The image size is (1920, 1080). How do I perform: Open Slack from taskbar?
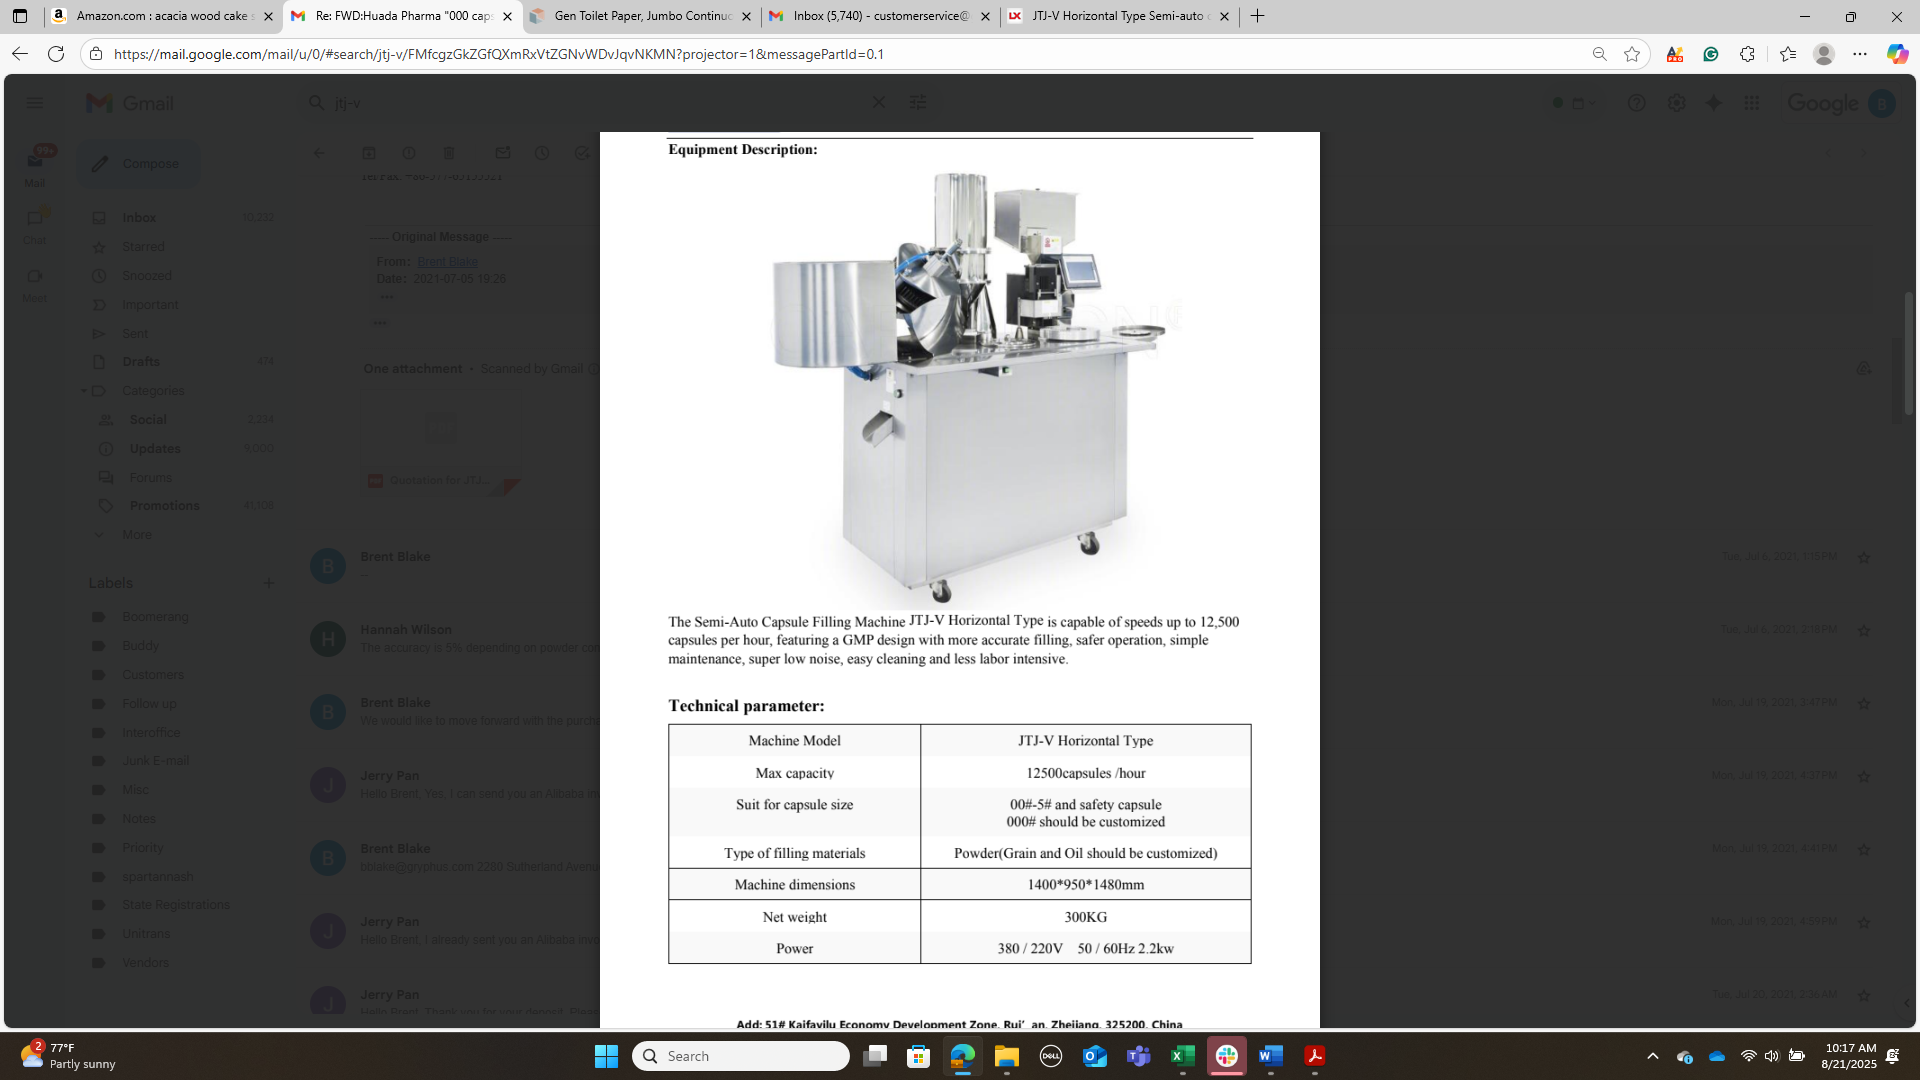1227,1056
